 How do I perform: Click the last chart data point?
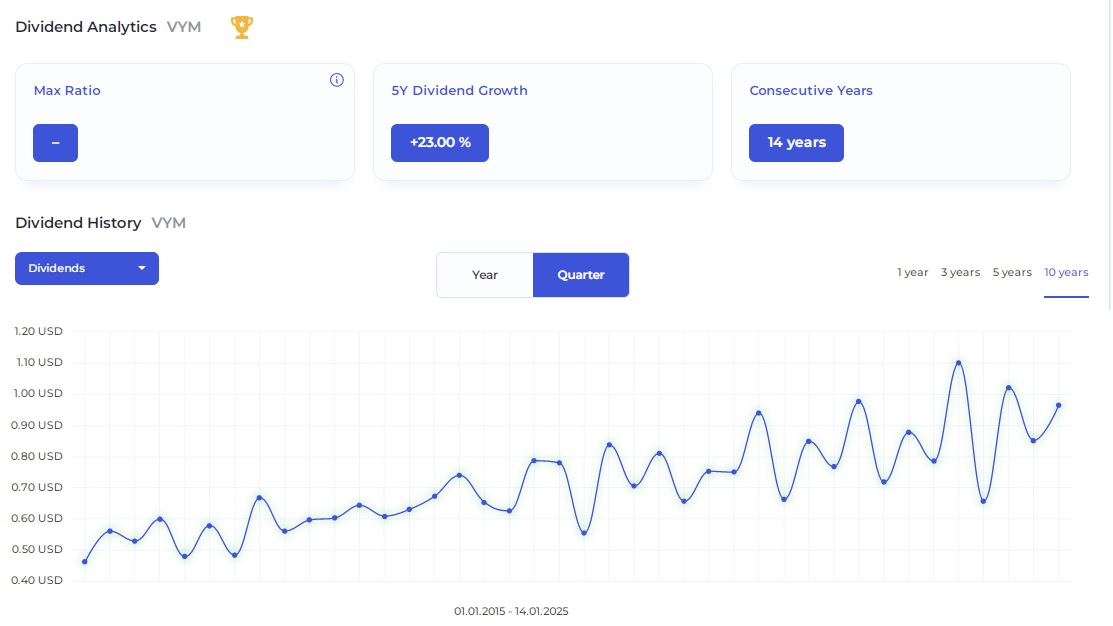click(x=1058, y=405)
